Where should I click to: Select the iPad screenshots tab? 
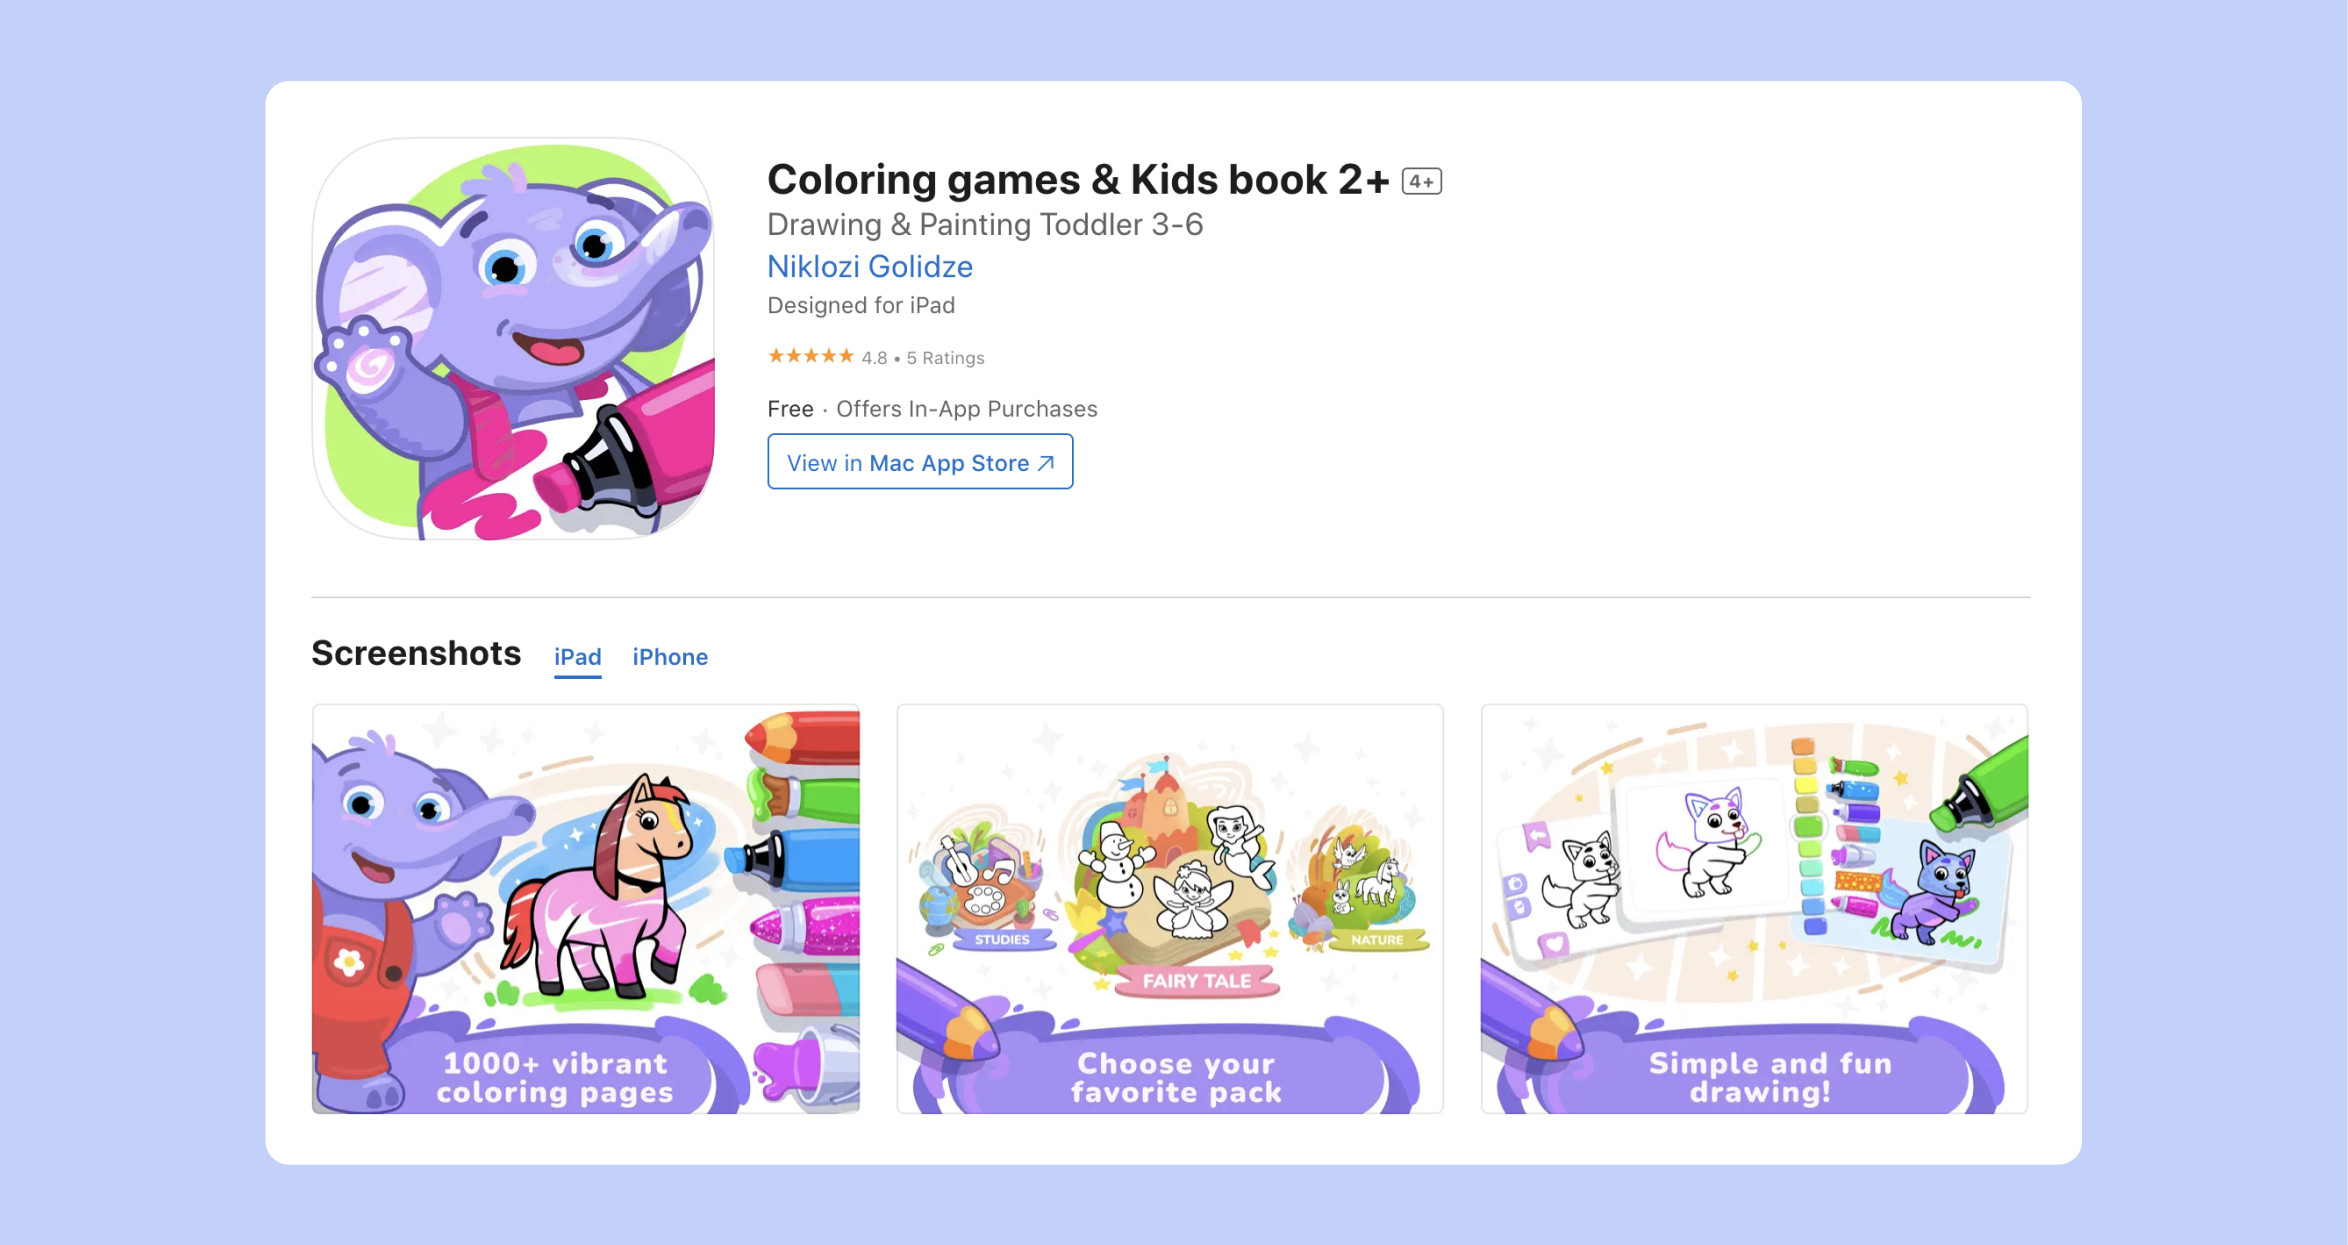click(x=578, y=657)
